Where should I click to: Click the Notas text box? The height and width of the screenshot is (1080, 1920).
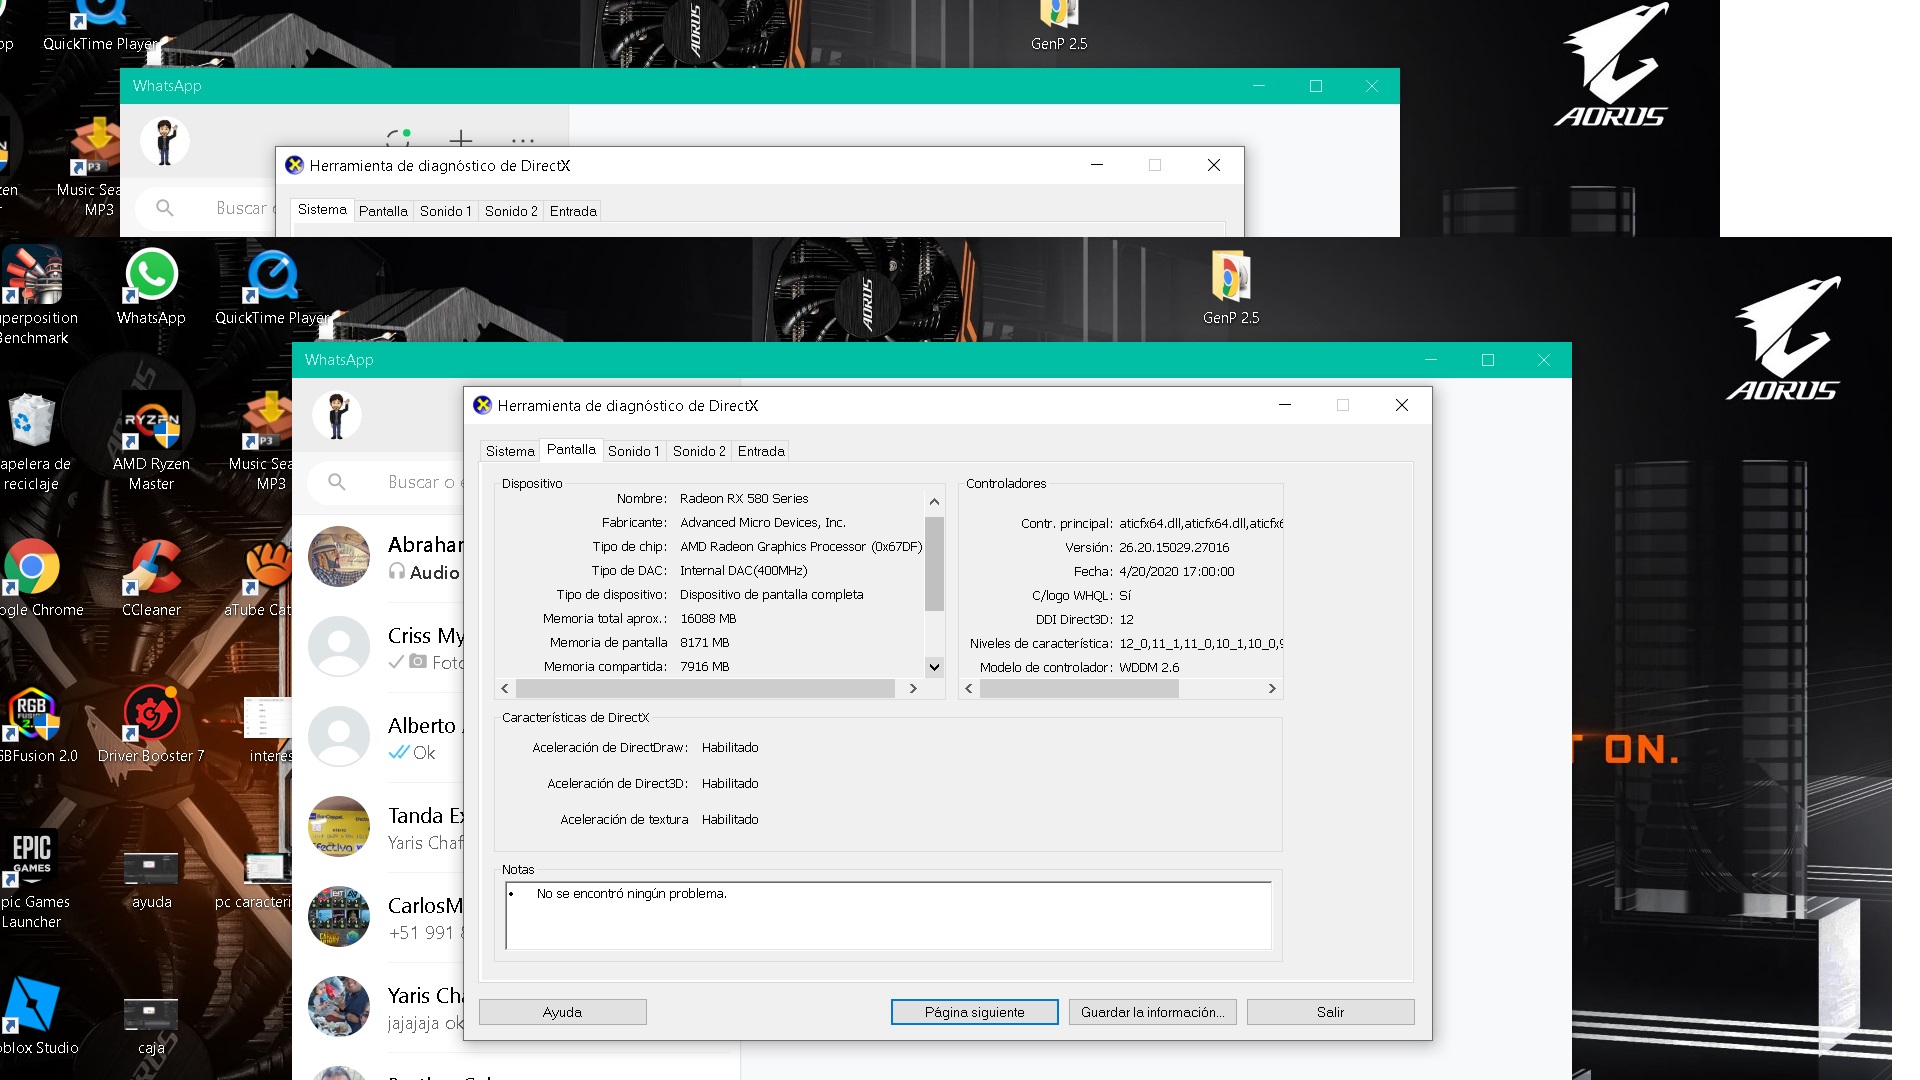click(888, 916)
